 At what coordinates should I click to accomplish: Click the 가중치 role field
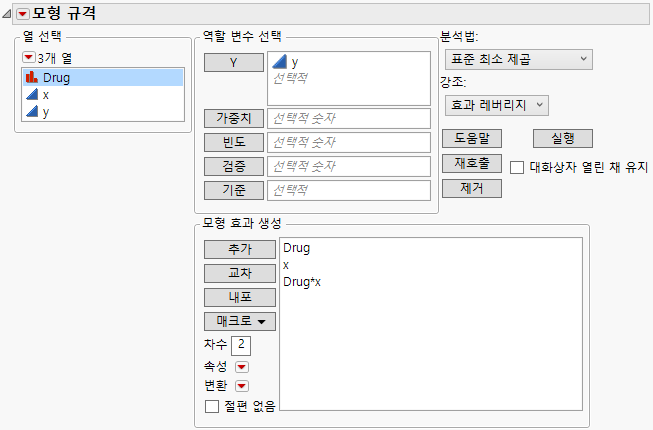(x=349, y=119)
